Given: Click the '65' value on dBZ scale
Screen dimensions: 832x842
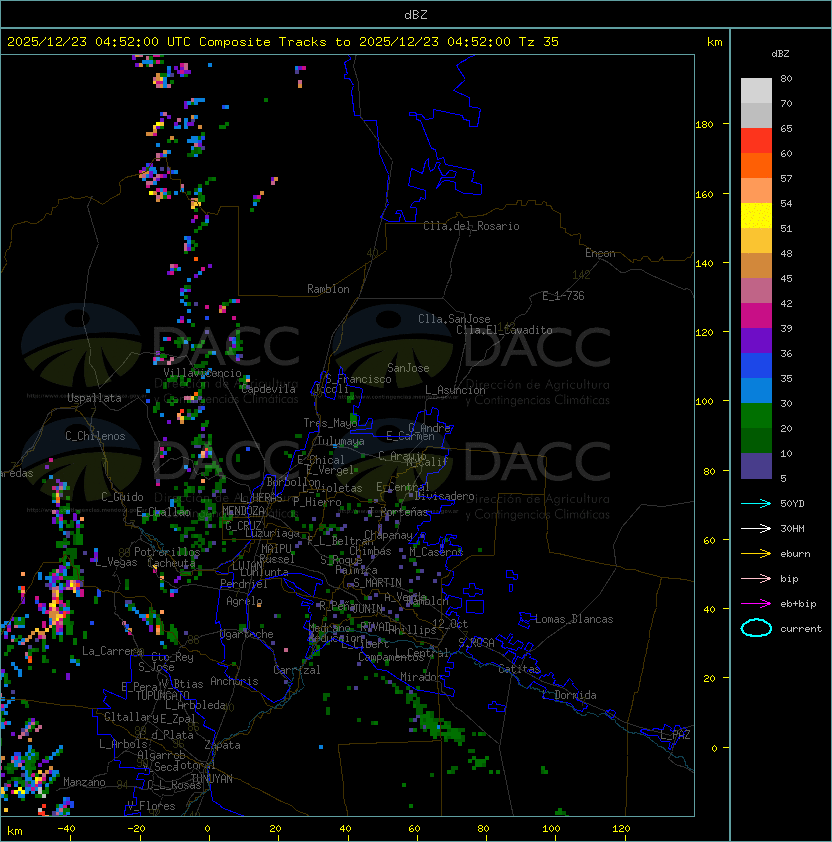Looking at the screenshot, I should tap(786, 128).
